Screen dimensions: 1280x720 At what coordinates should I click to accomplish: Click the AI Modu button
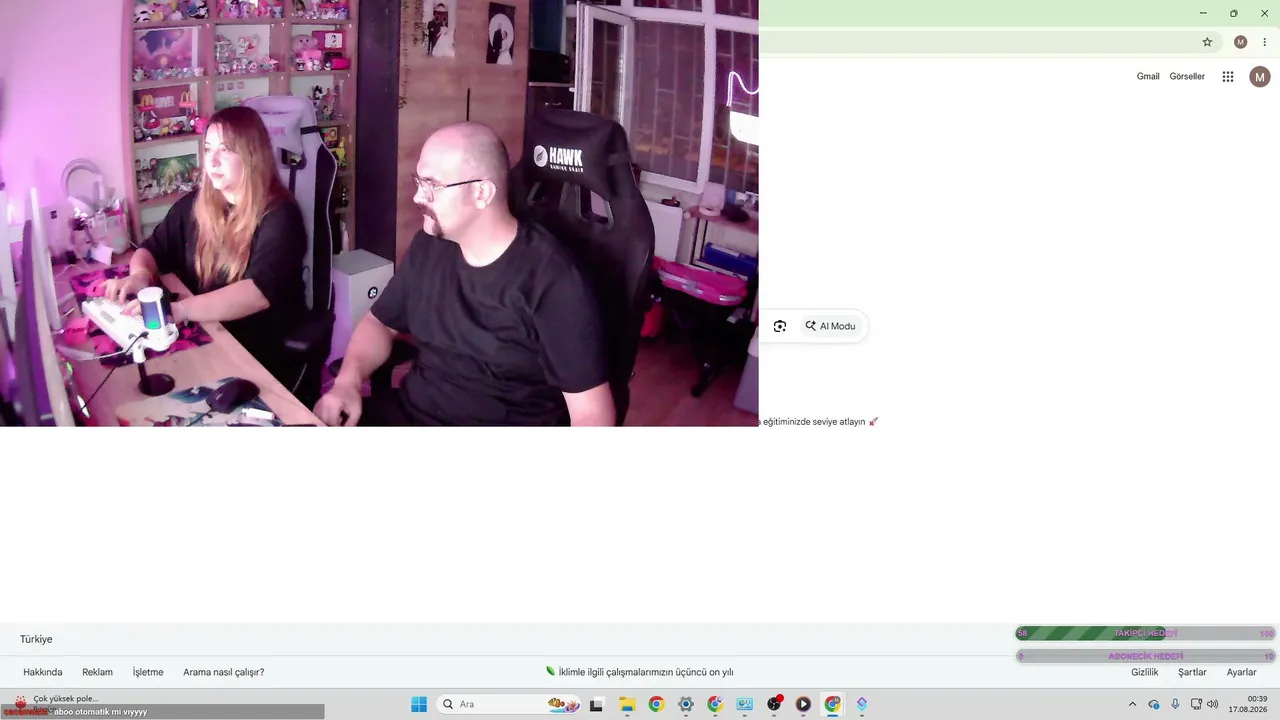[831, 326]
